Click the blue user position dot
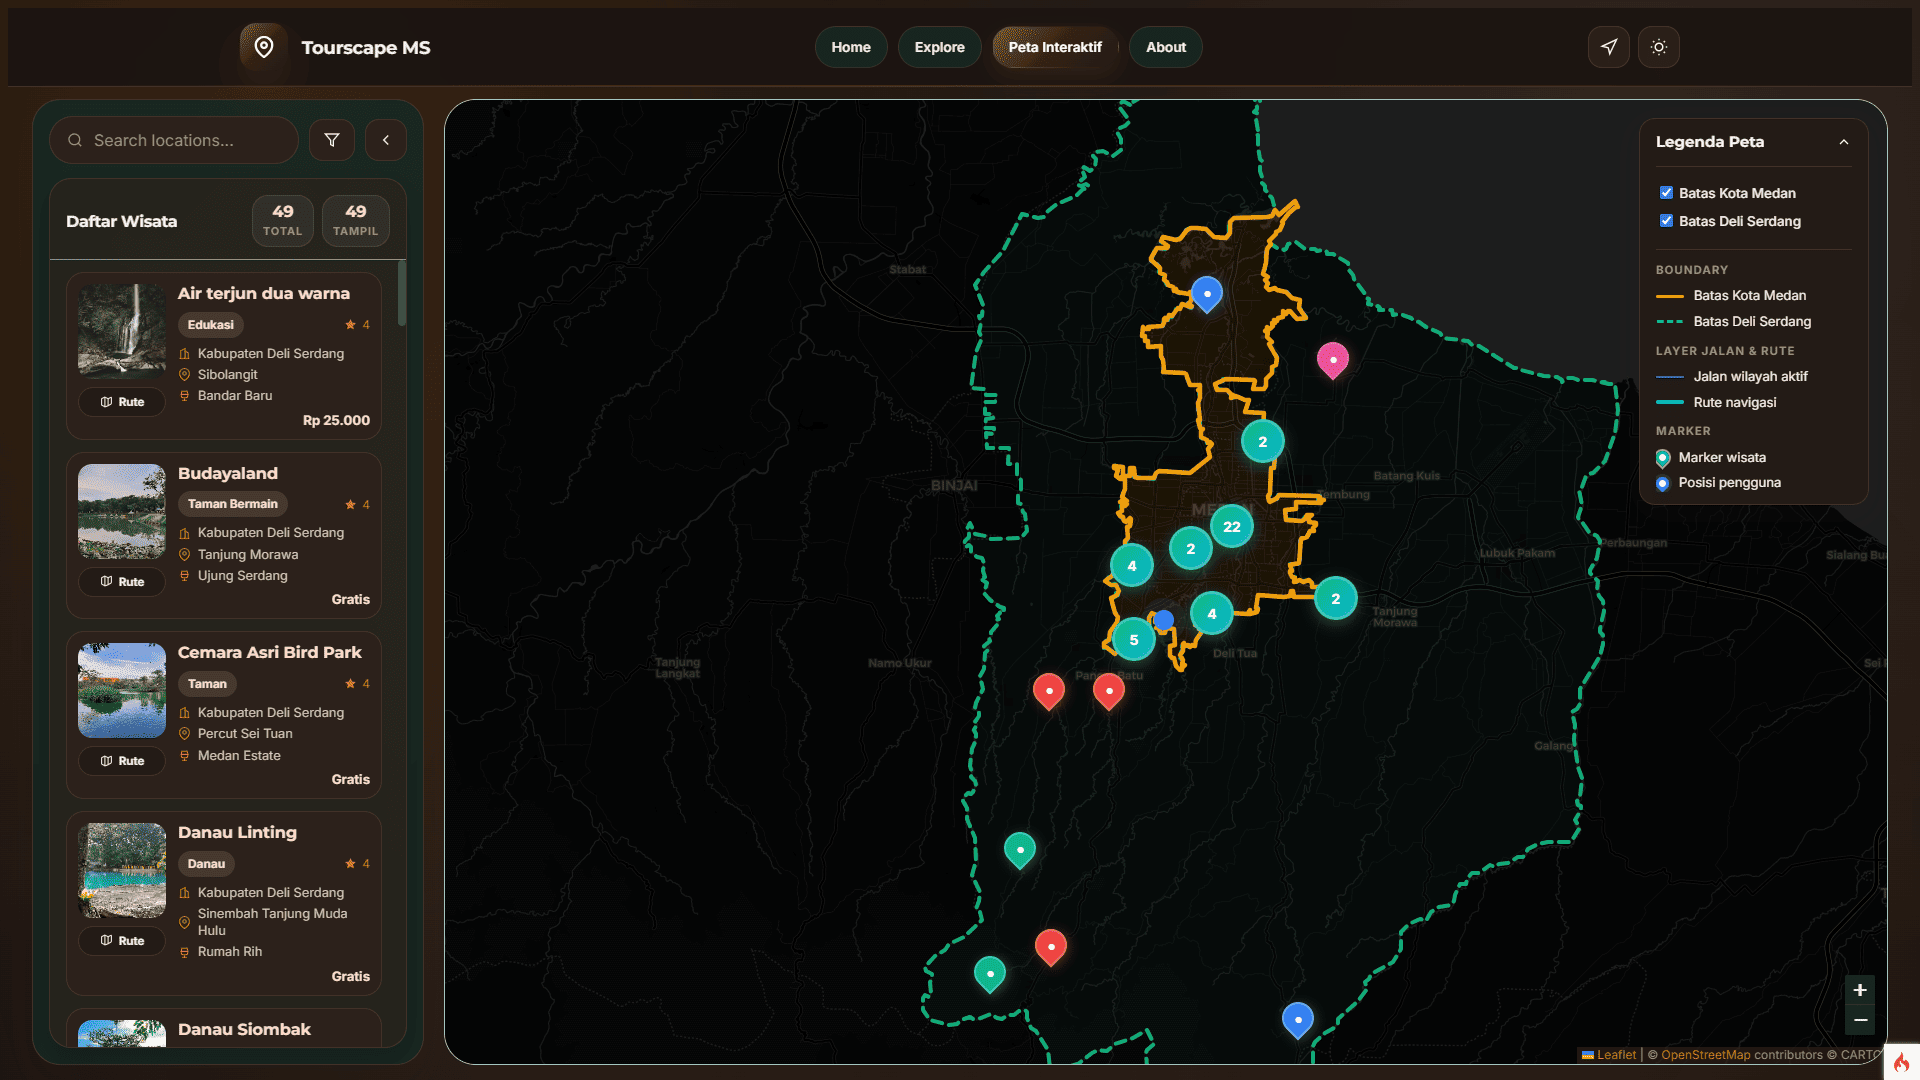The height and width of the screenshot is (1080, 1920). (x=1163, y=620)
